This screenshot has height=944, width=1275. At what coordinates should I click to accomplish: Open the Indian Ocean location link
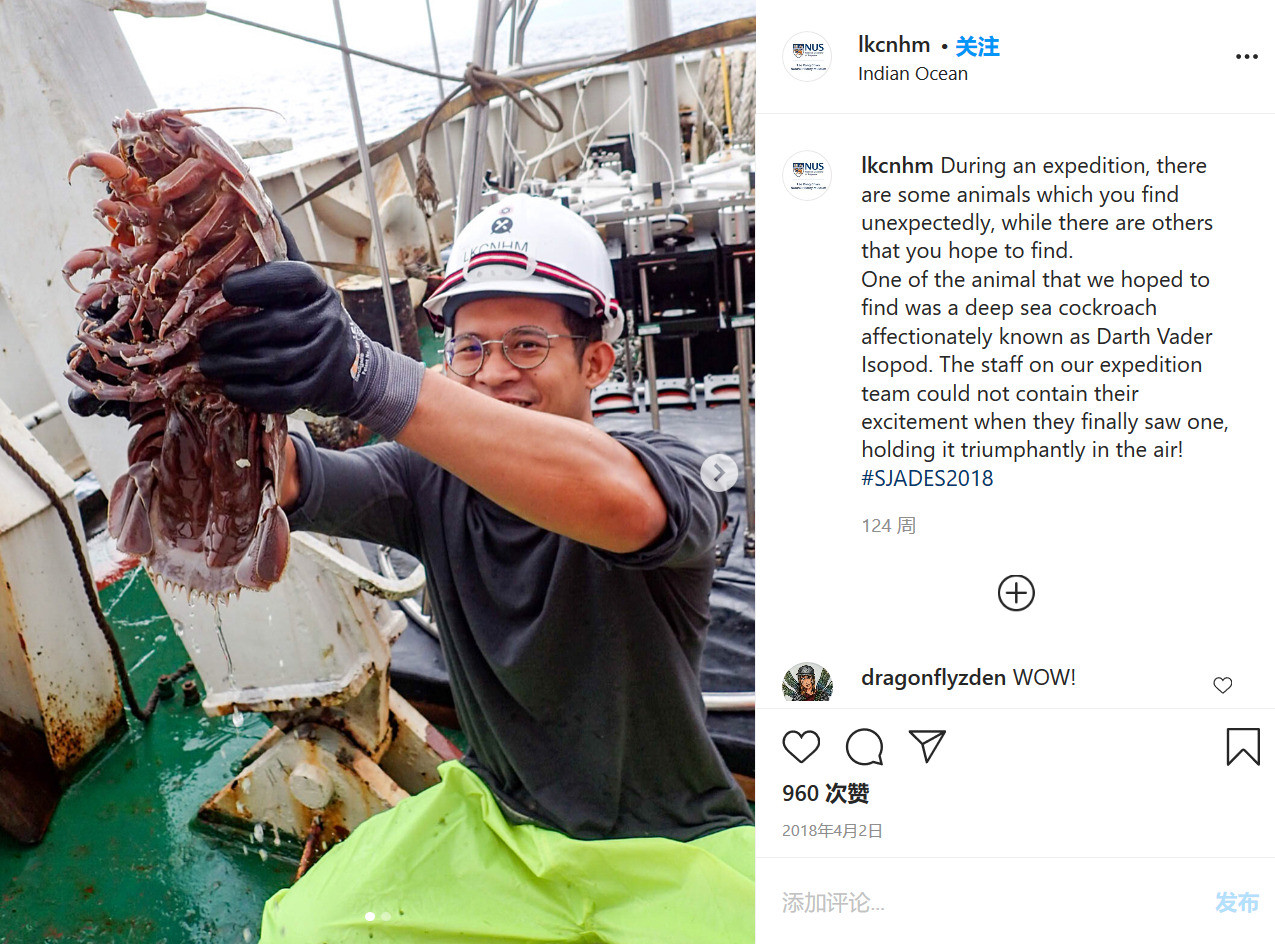[913, 74]
